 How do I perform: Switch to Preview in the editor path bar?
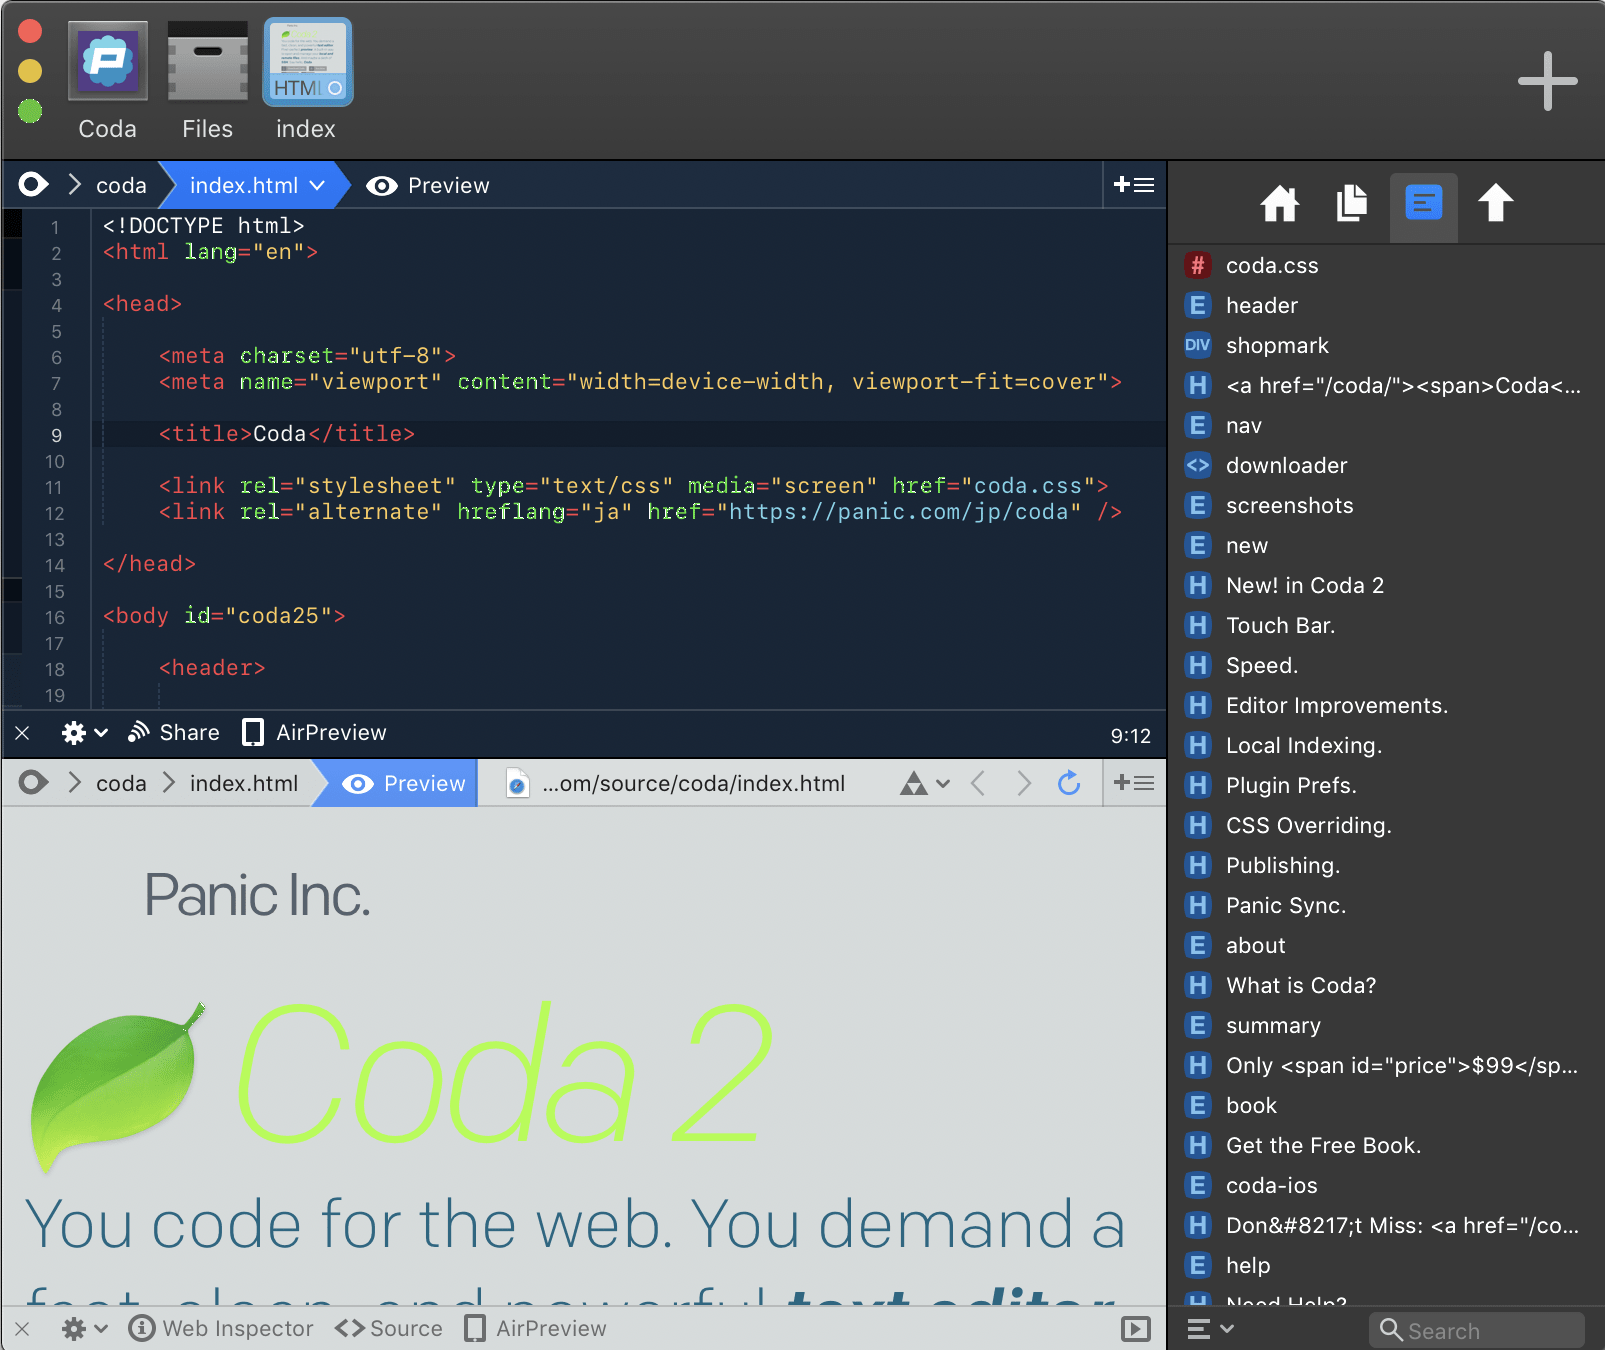(428, 185)
